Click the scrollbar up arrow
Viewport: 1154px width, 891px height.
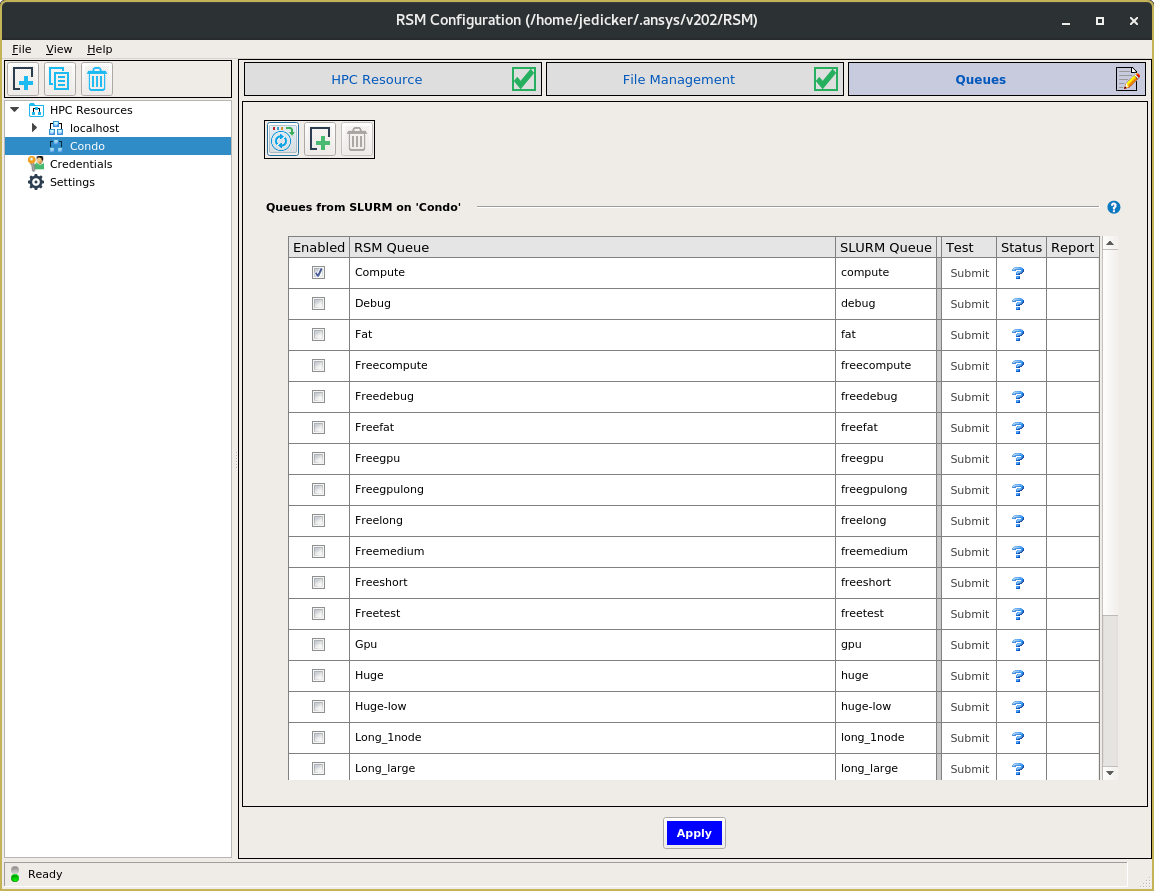1110,243
